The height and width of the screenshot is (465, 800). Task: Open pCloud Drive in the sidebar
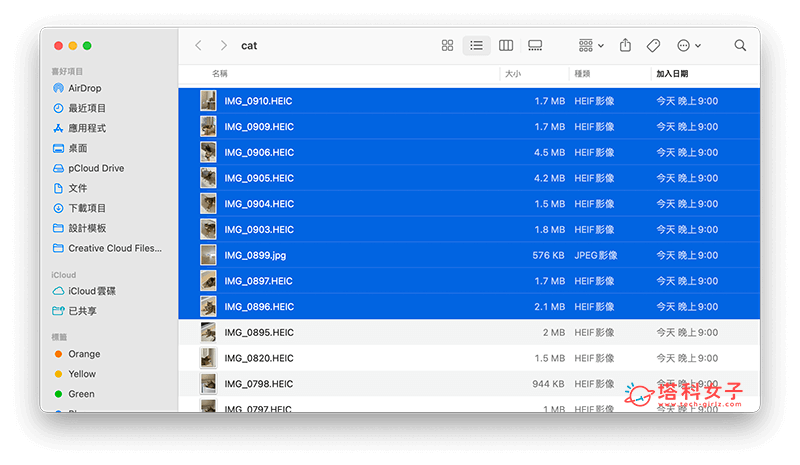[x=96, y=168]
